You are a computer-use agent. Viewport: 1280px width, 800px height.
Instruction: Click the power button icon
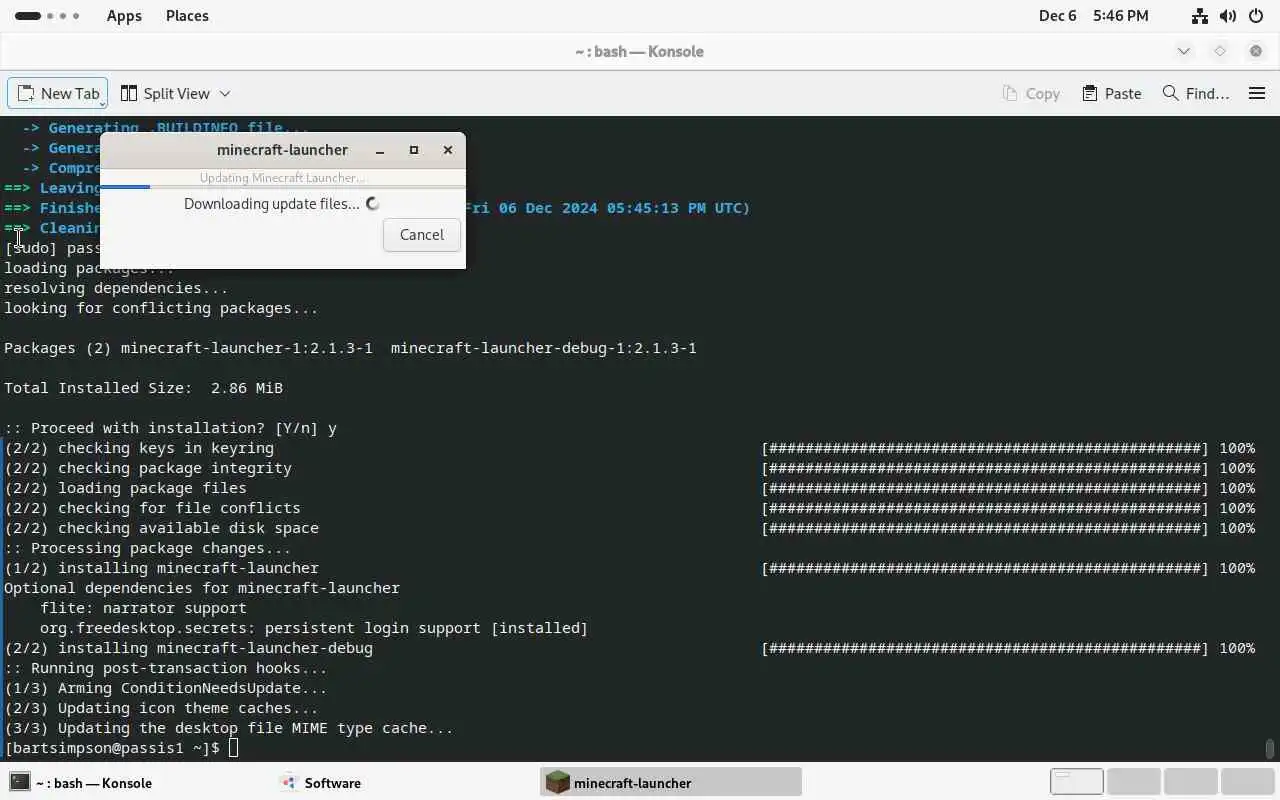1256,16
